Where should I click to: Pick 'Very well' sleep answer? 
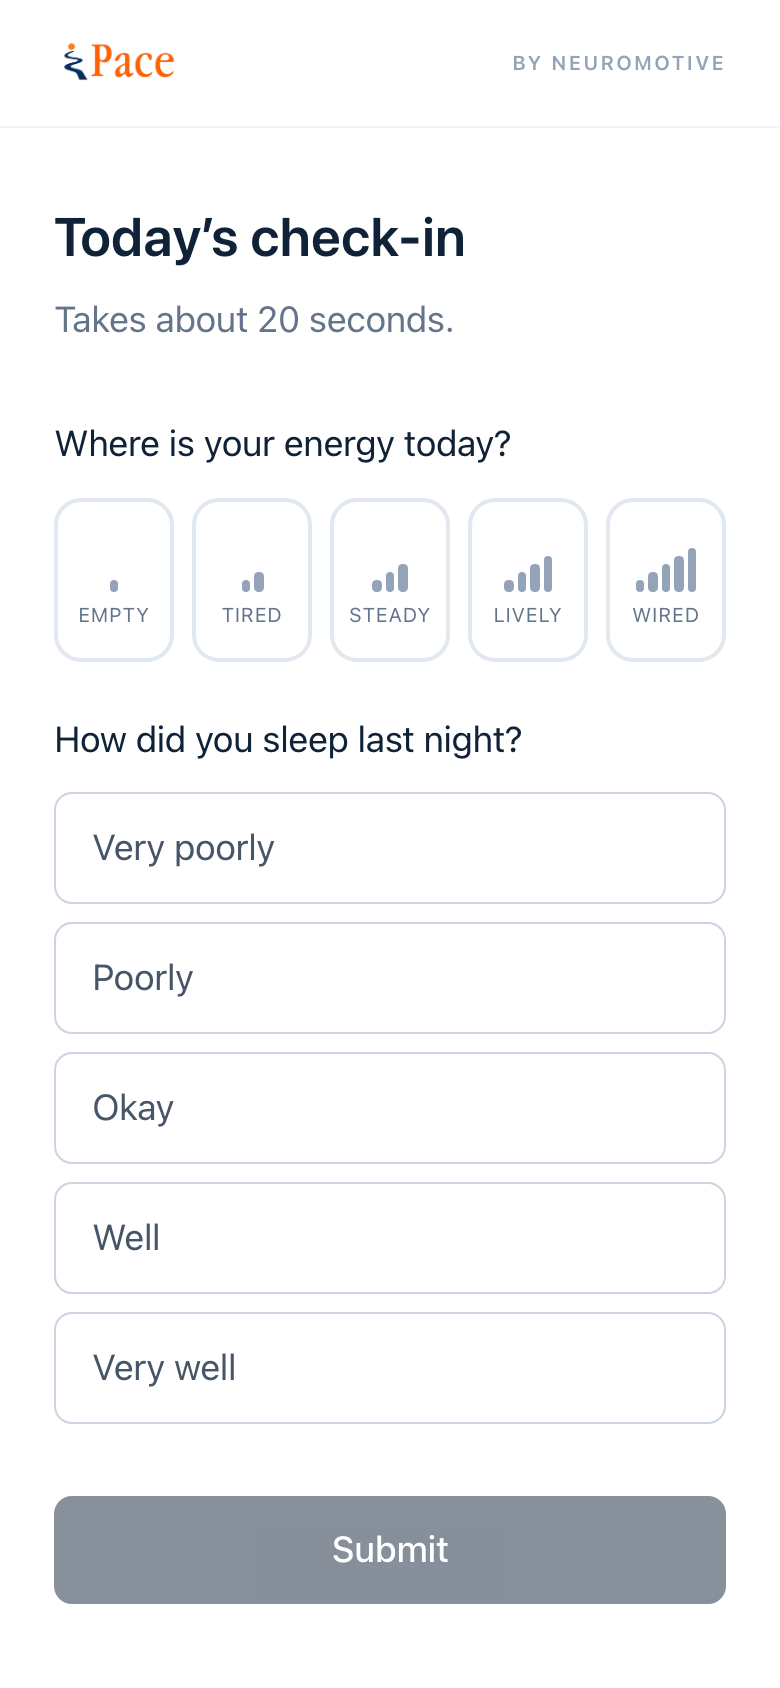(x=390, y=1368)
